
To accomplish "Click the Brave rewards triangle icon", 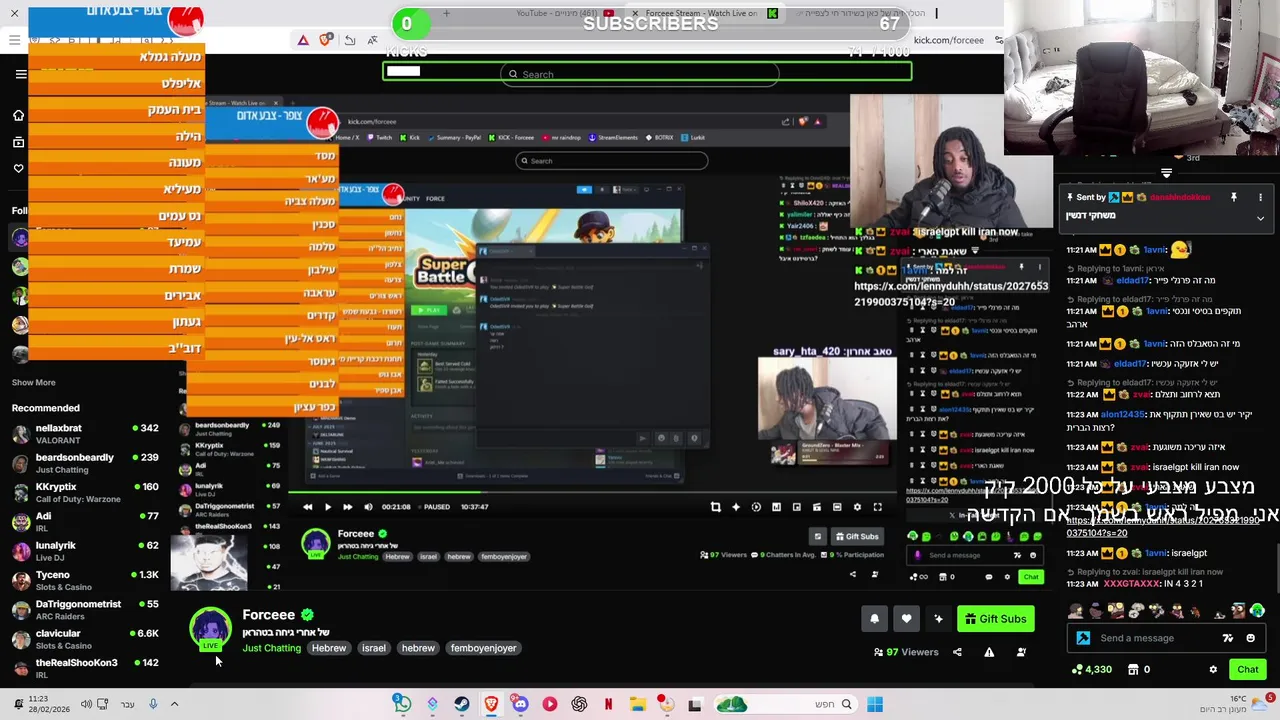I will pyautogui.click(x=303, y=40).
